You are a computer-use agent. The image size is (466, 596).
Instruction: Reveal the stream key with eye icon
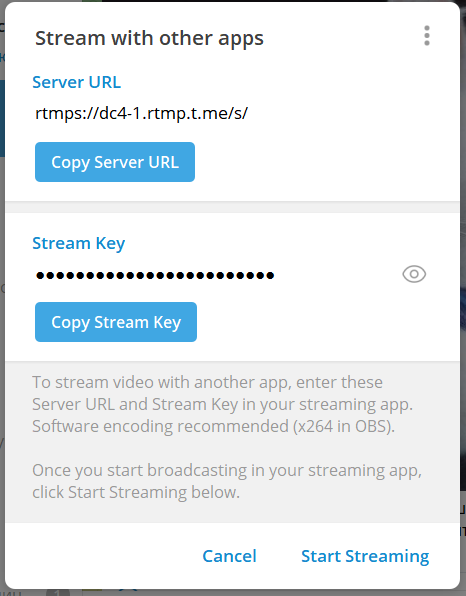tap(414, 274)
